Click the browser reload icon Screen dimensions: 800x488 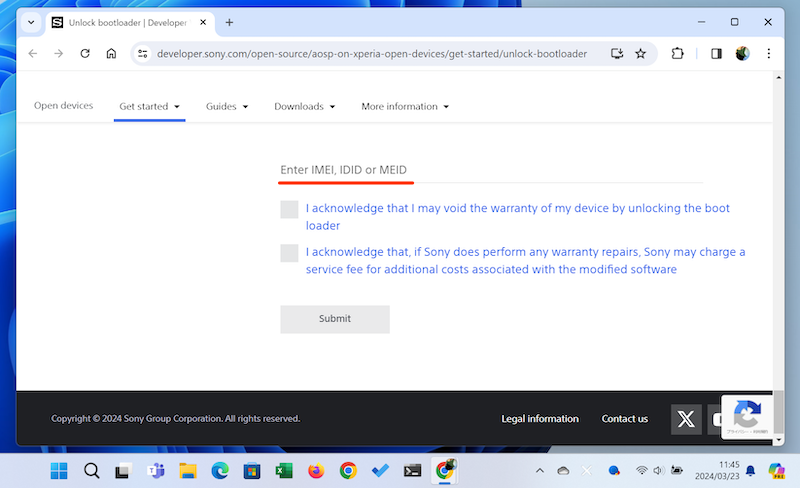[85, 53]
